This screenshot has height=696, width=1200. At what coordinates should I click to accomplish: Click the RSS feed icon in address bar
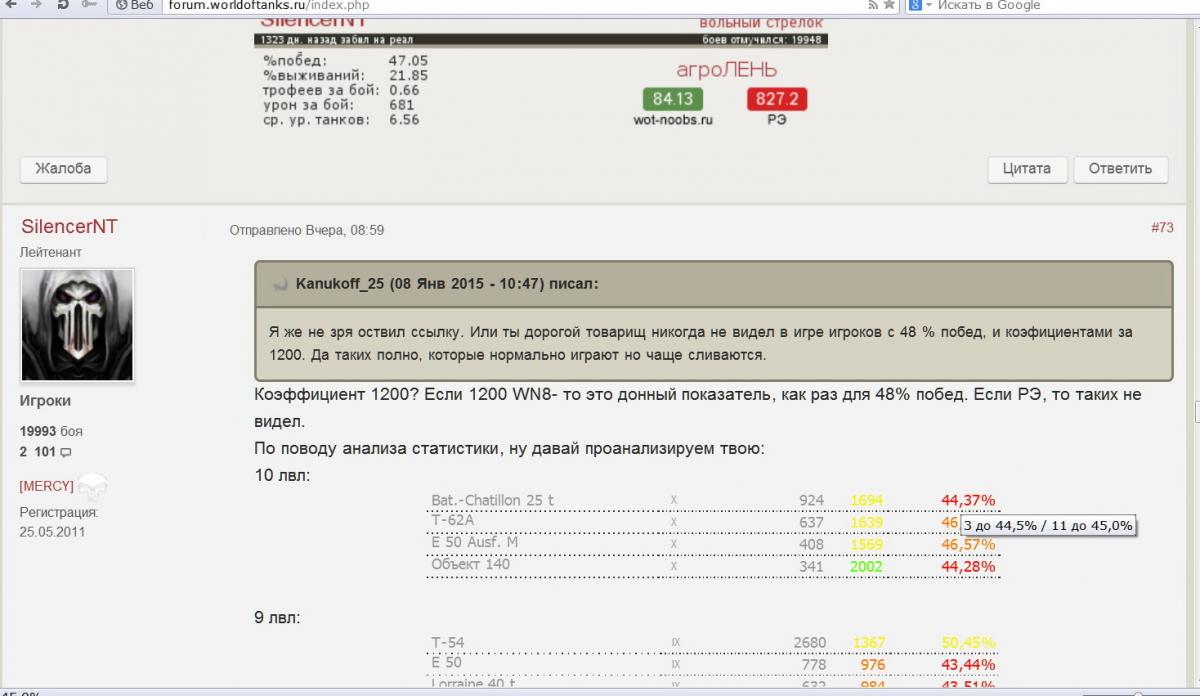tap(873, 5)
